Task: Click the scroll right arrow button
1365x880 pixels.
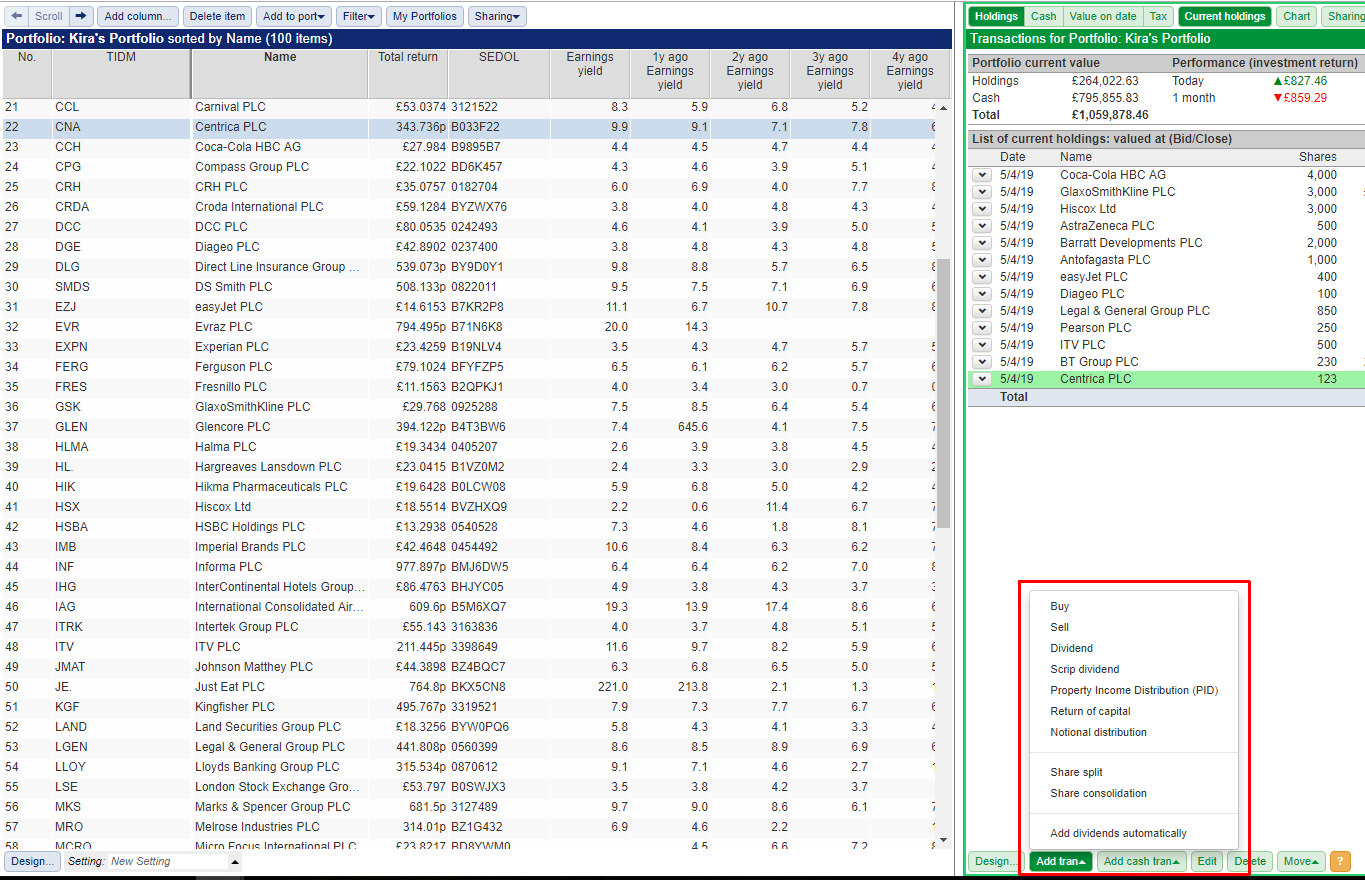Action: coord(82,16)
